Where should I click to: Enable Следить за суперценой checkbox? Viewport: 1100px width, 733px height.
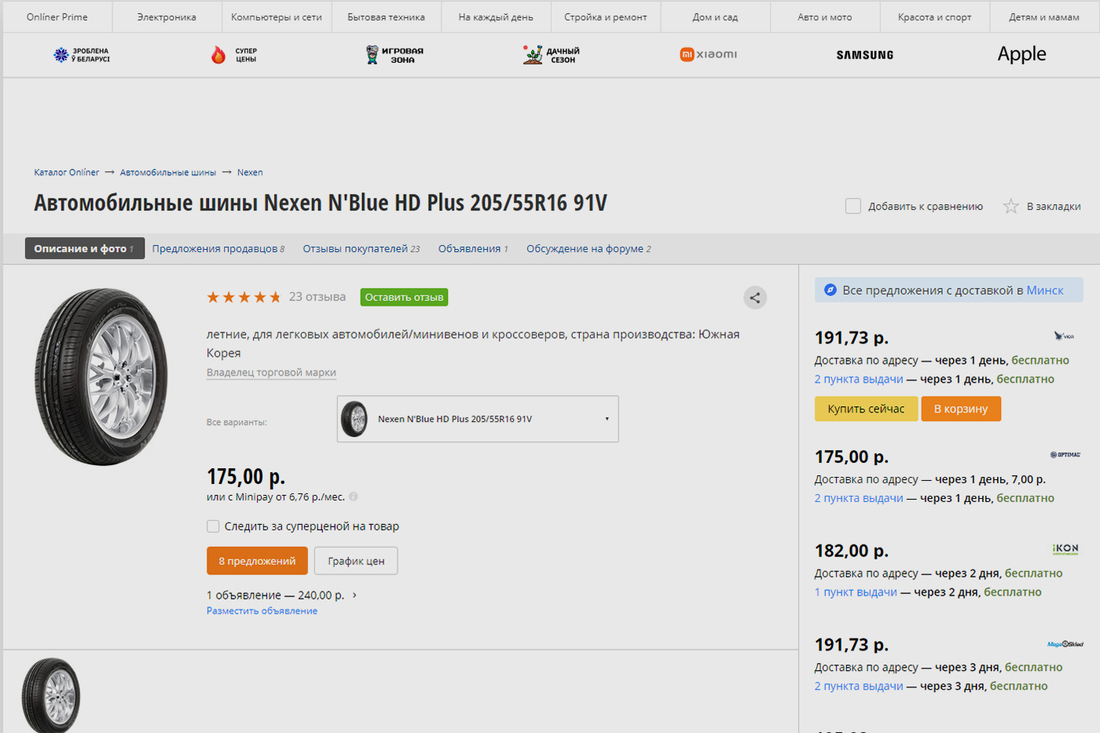(x=213, y=526)
